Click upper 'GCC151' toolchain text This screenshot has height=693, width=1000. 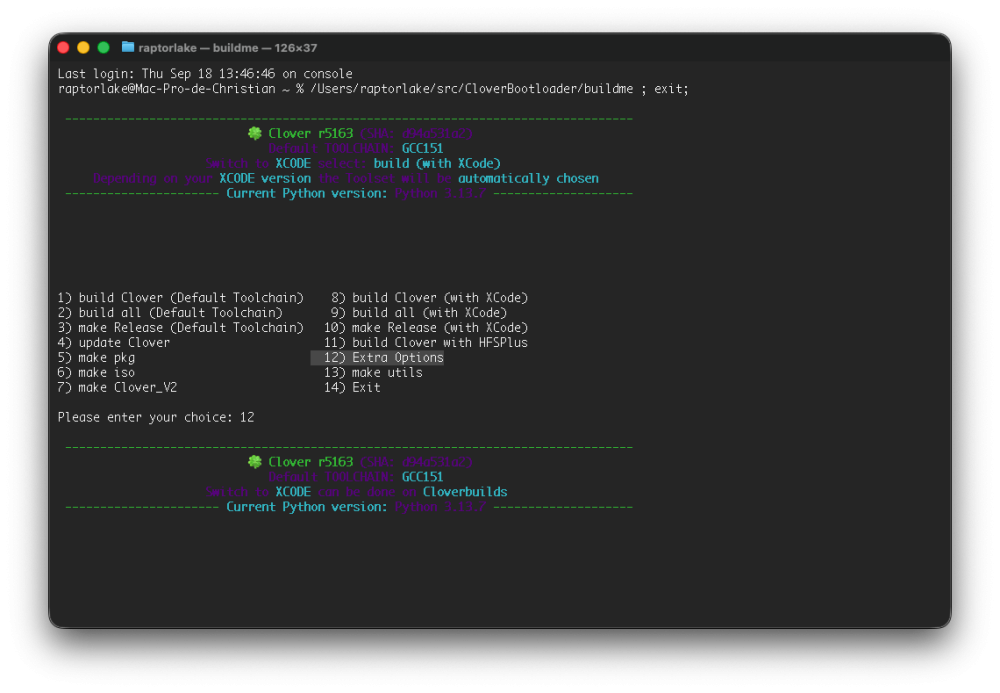pyautogui.click(x=422, y=149)
